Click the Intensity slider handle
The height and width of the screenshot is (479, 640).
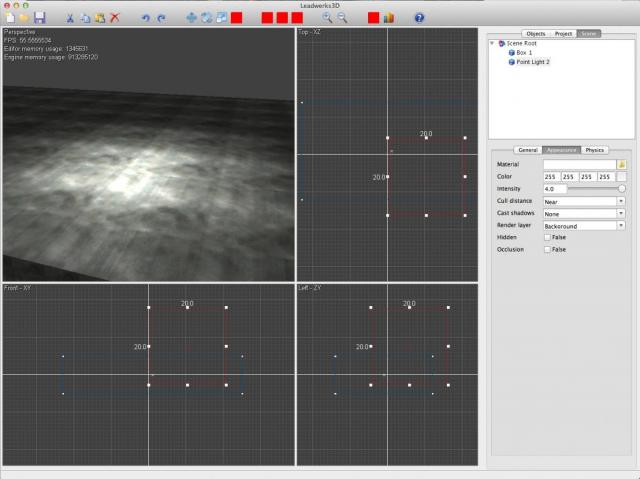coord(622,188)
